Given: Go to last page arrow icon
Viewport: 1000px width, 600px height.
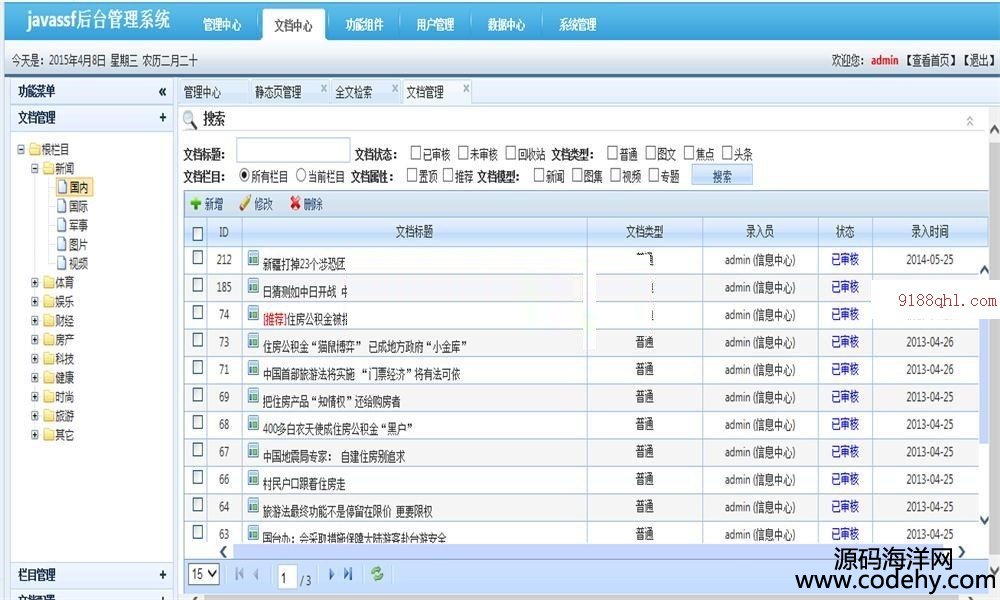Looking at the screenshot, I should 348,574.
